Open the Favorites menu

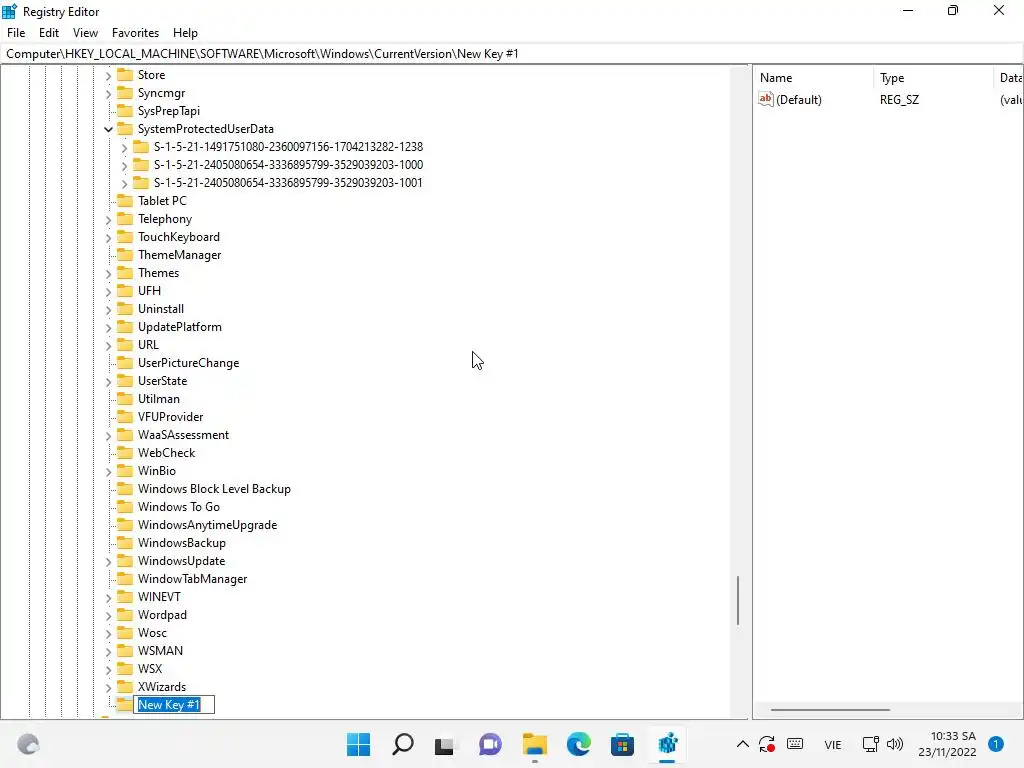(x=135, y=33)
